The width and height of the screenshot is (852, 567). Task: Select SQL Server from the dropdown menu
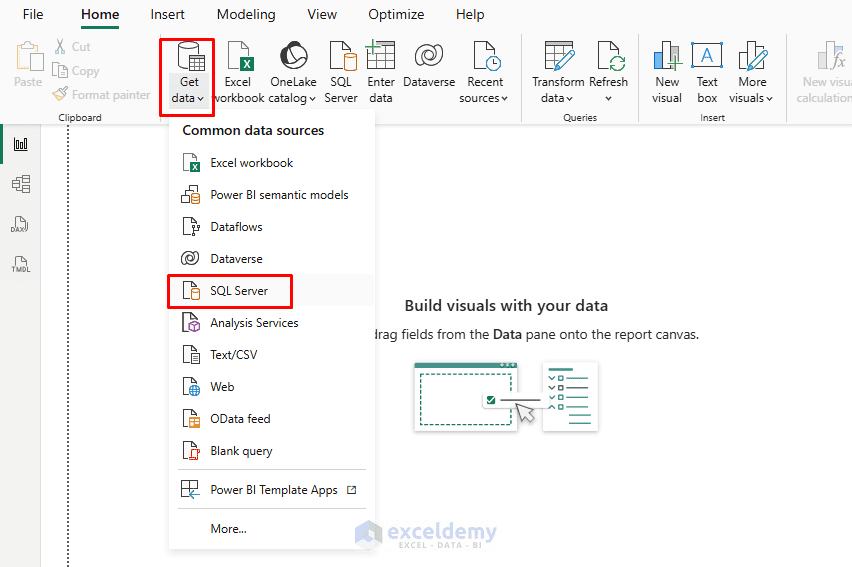point(271,291)
